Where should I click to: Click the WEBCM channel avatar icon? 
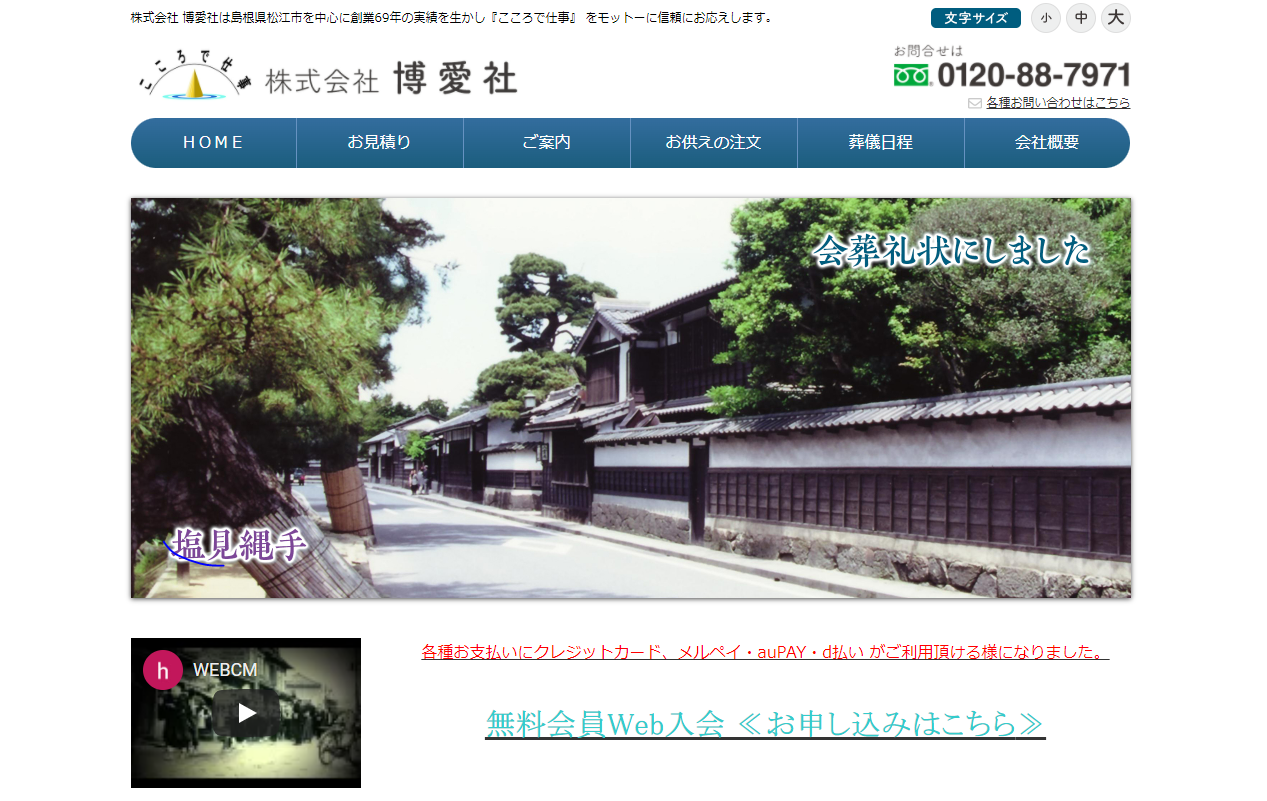163,670
